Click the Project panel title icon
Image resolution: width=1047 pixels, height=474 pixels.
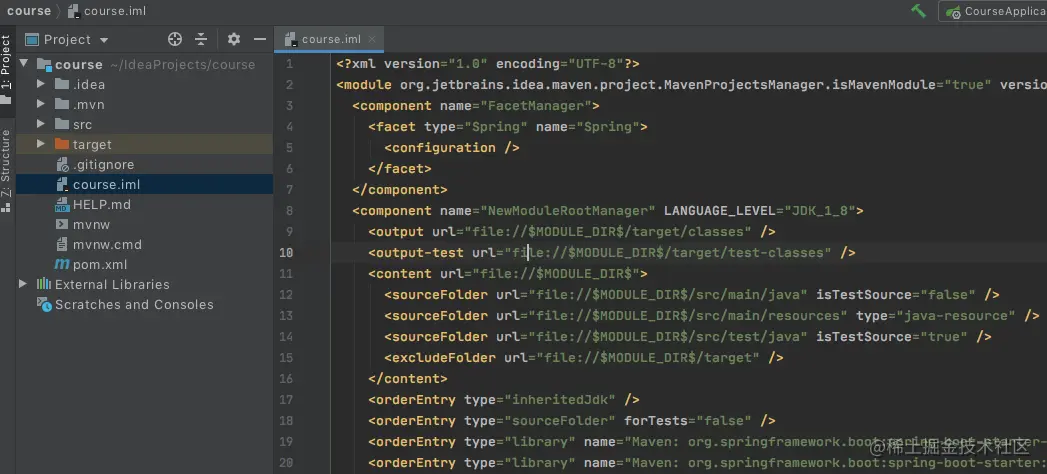click(31, 39)
